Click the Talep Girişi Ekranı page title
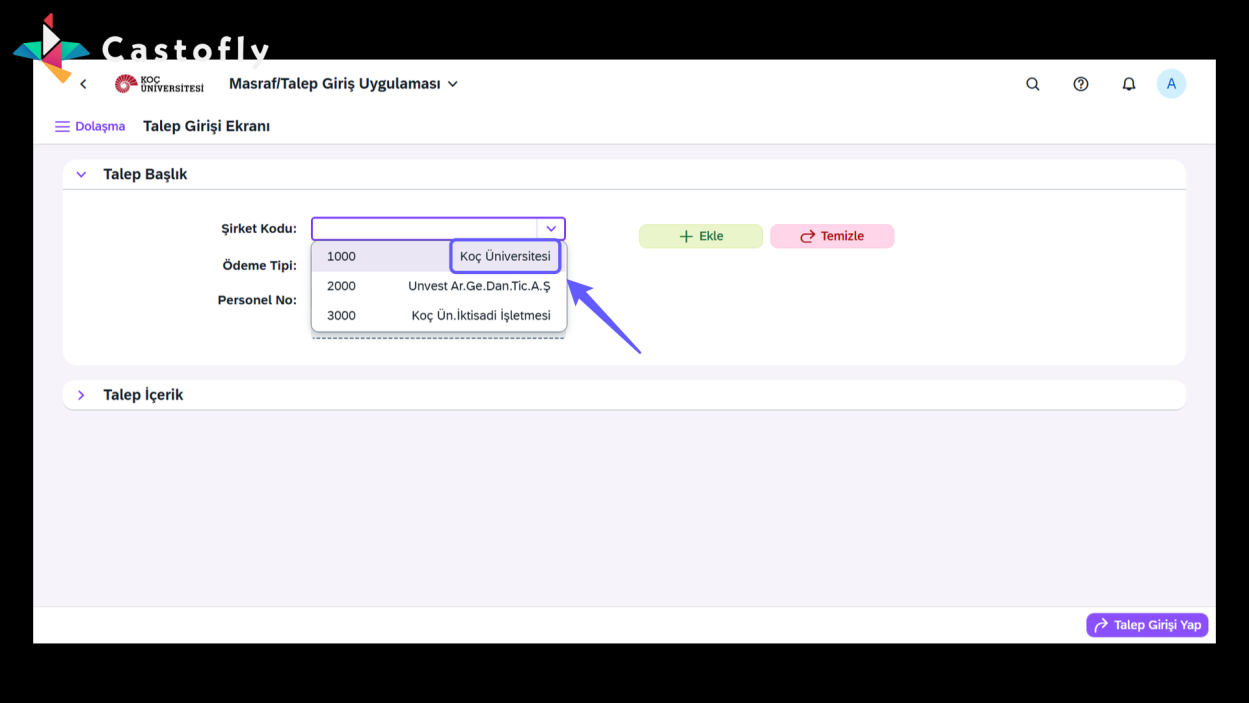1249x703 pixels. tap(207, 126)
